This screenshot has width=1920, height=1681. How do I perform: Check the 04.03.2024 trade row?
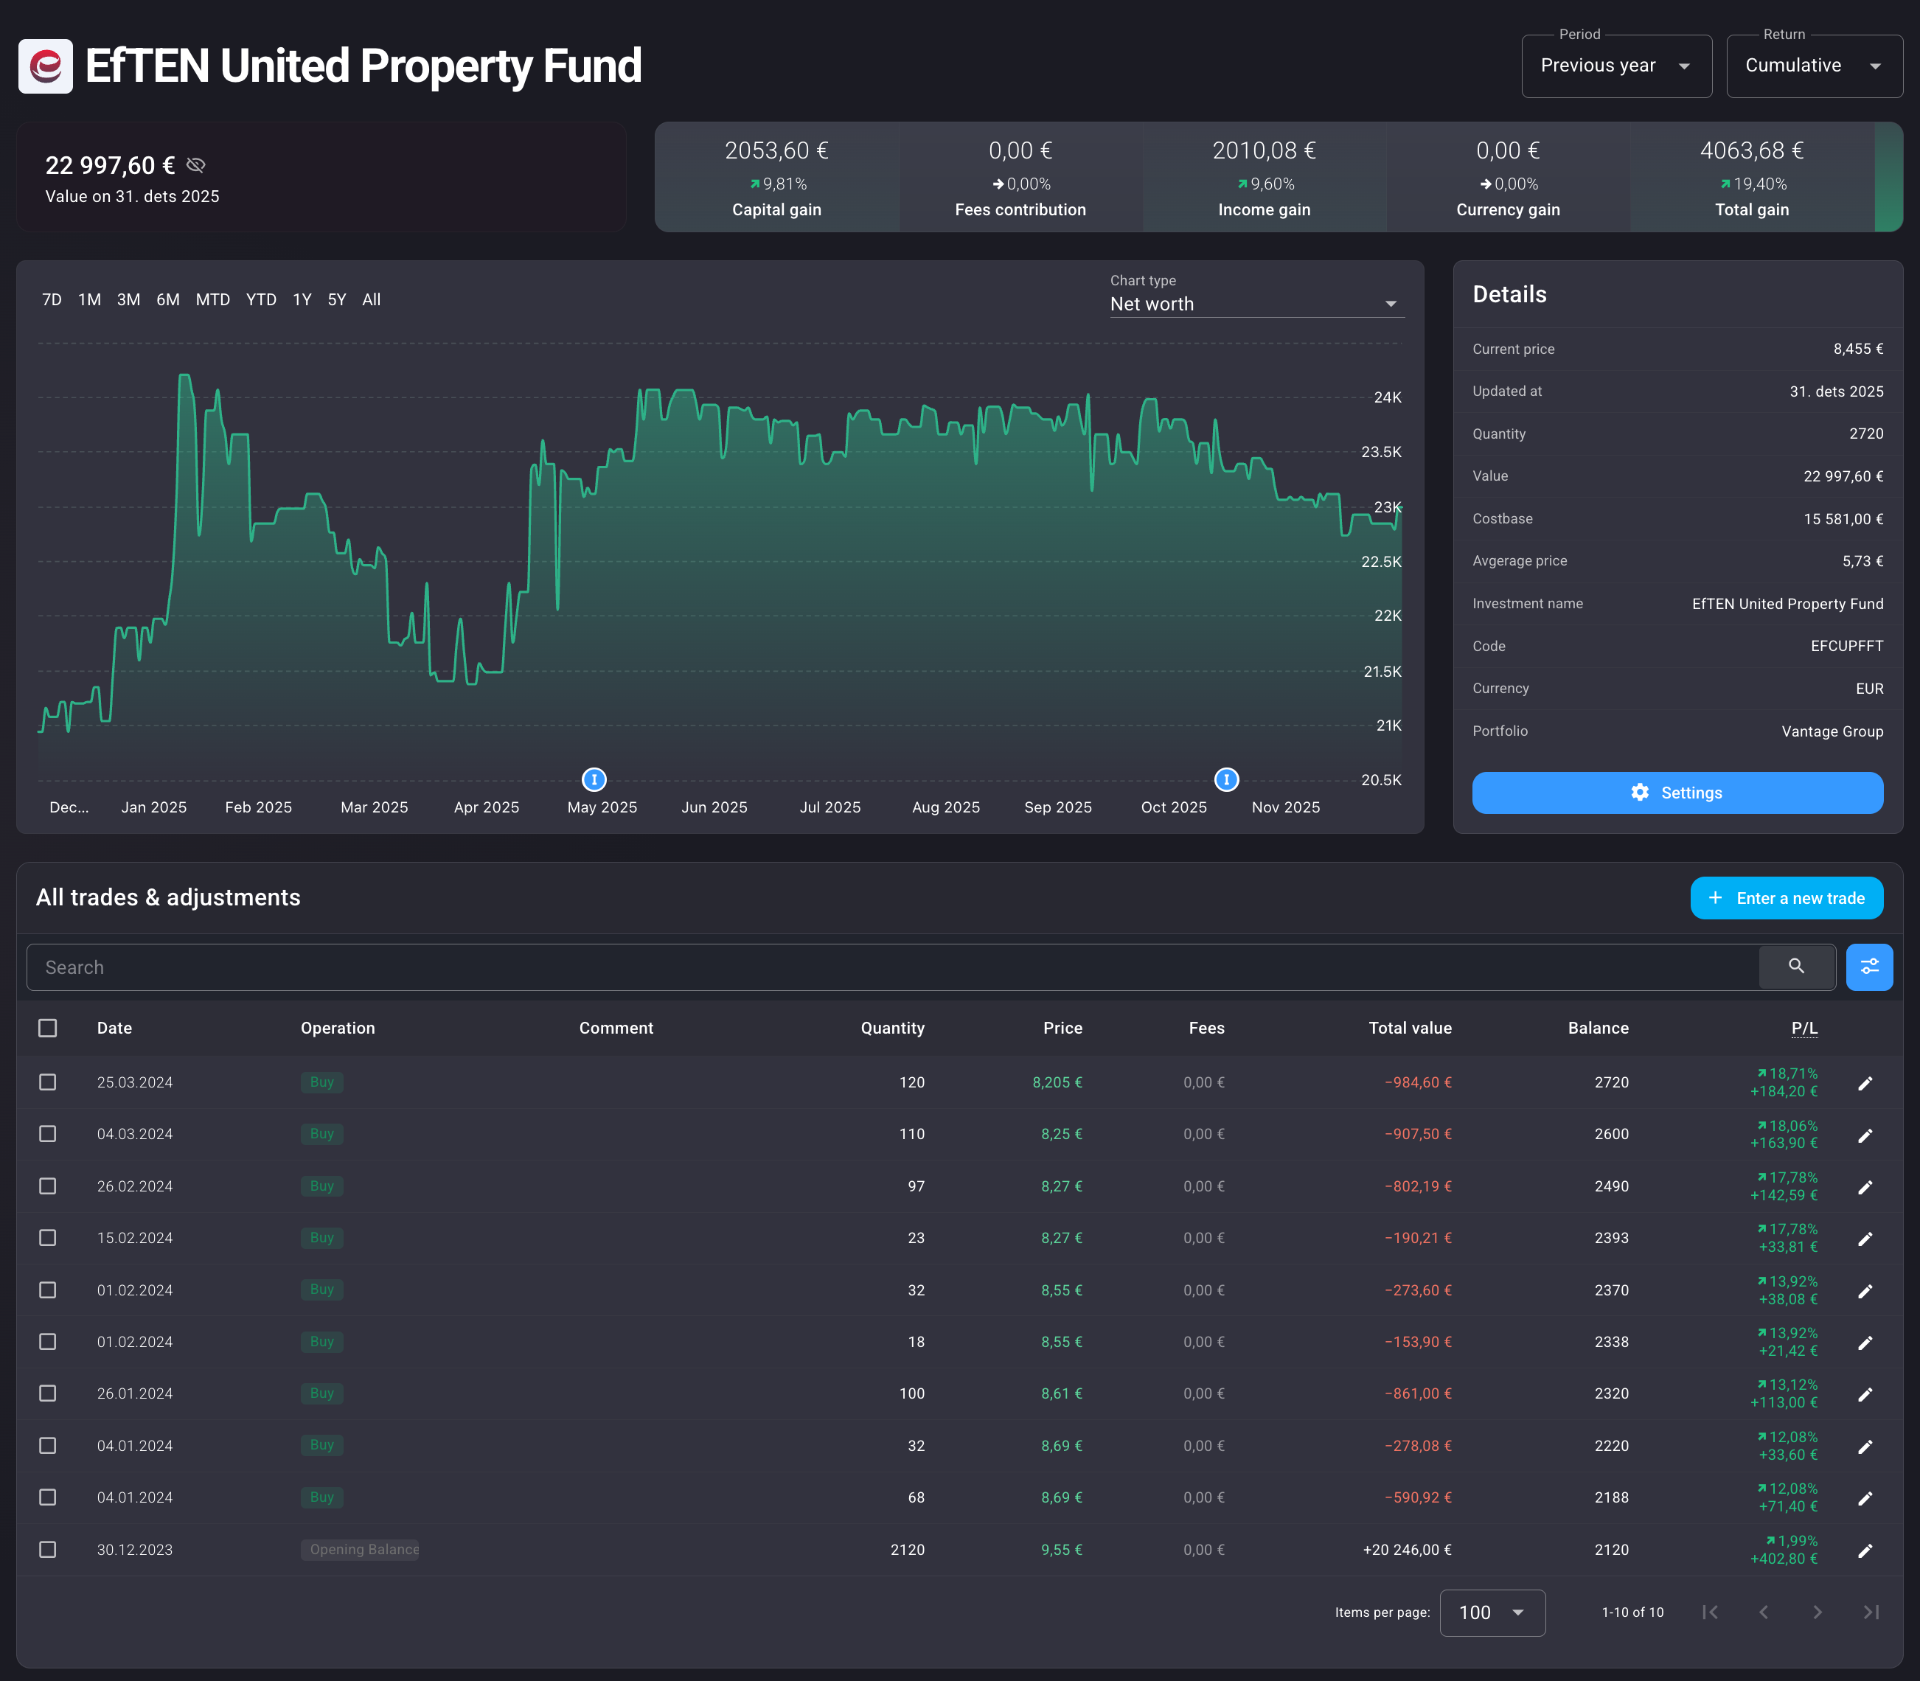(x=47, y=1134)
